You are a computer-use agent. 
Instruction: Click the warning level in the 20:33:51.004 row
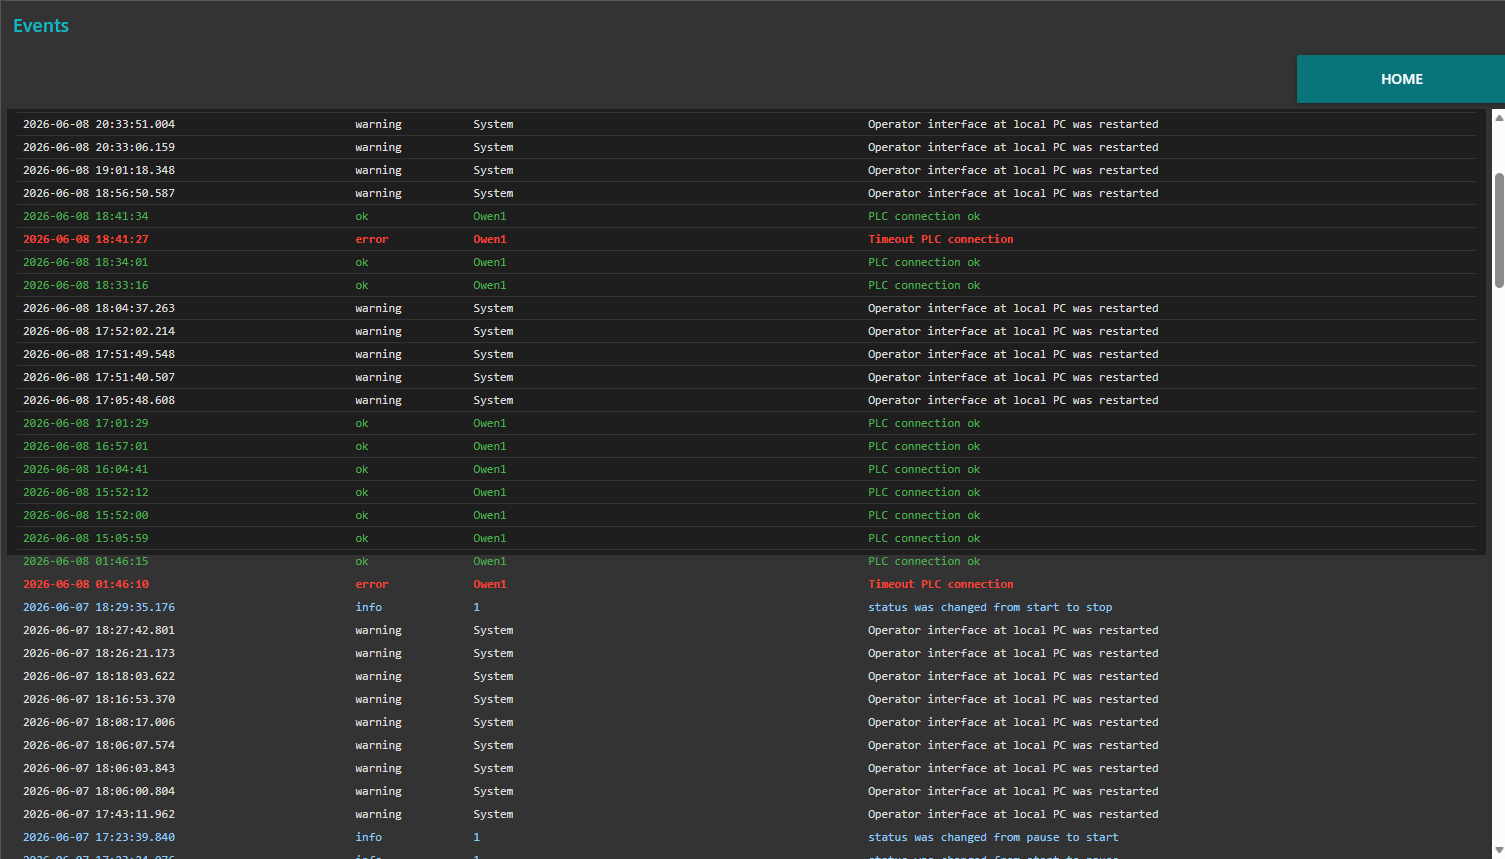tap(378, 124)
